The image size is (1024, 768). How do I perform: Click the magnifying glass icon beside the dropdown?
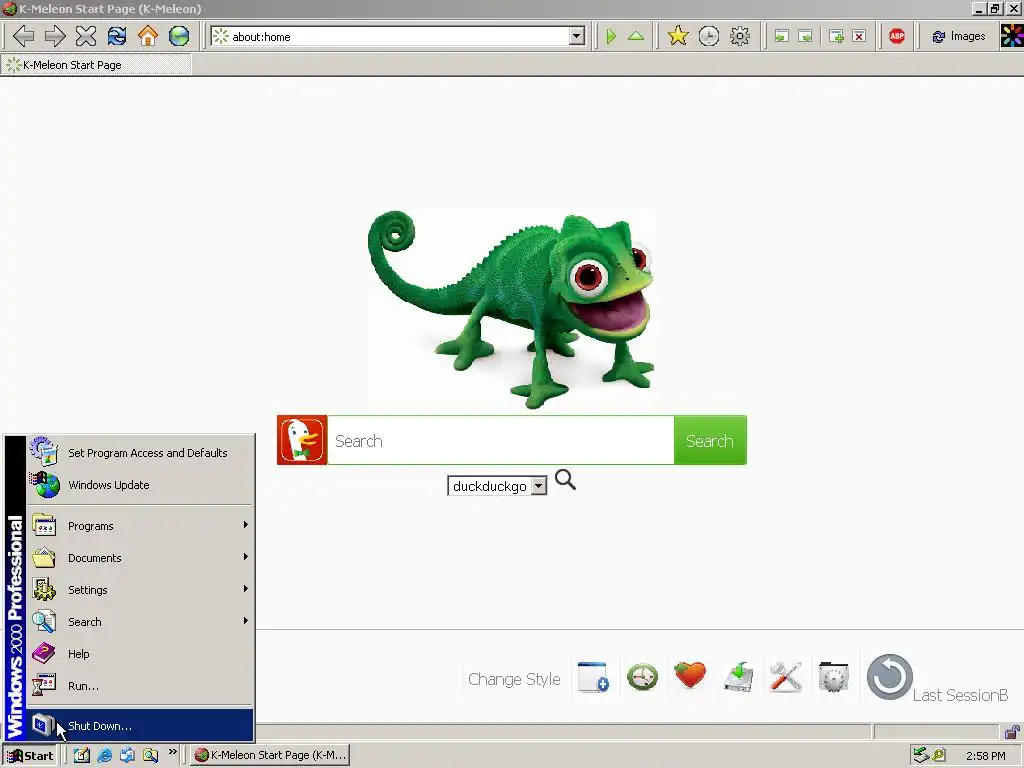click(566, 480)
